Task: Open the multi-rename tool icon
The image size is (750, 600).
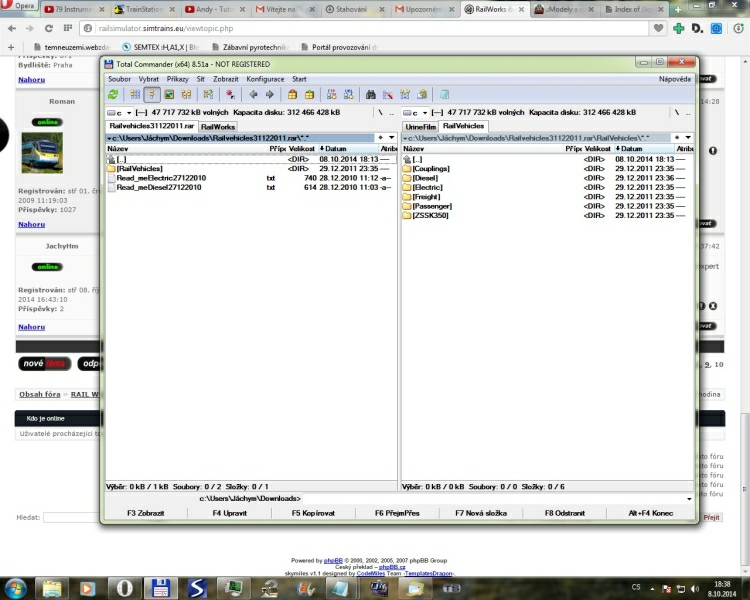Action: 388,95
